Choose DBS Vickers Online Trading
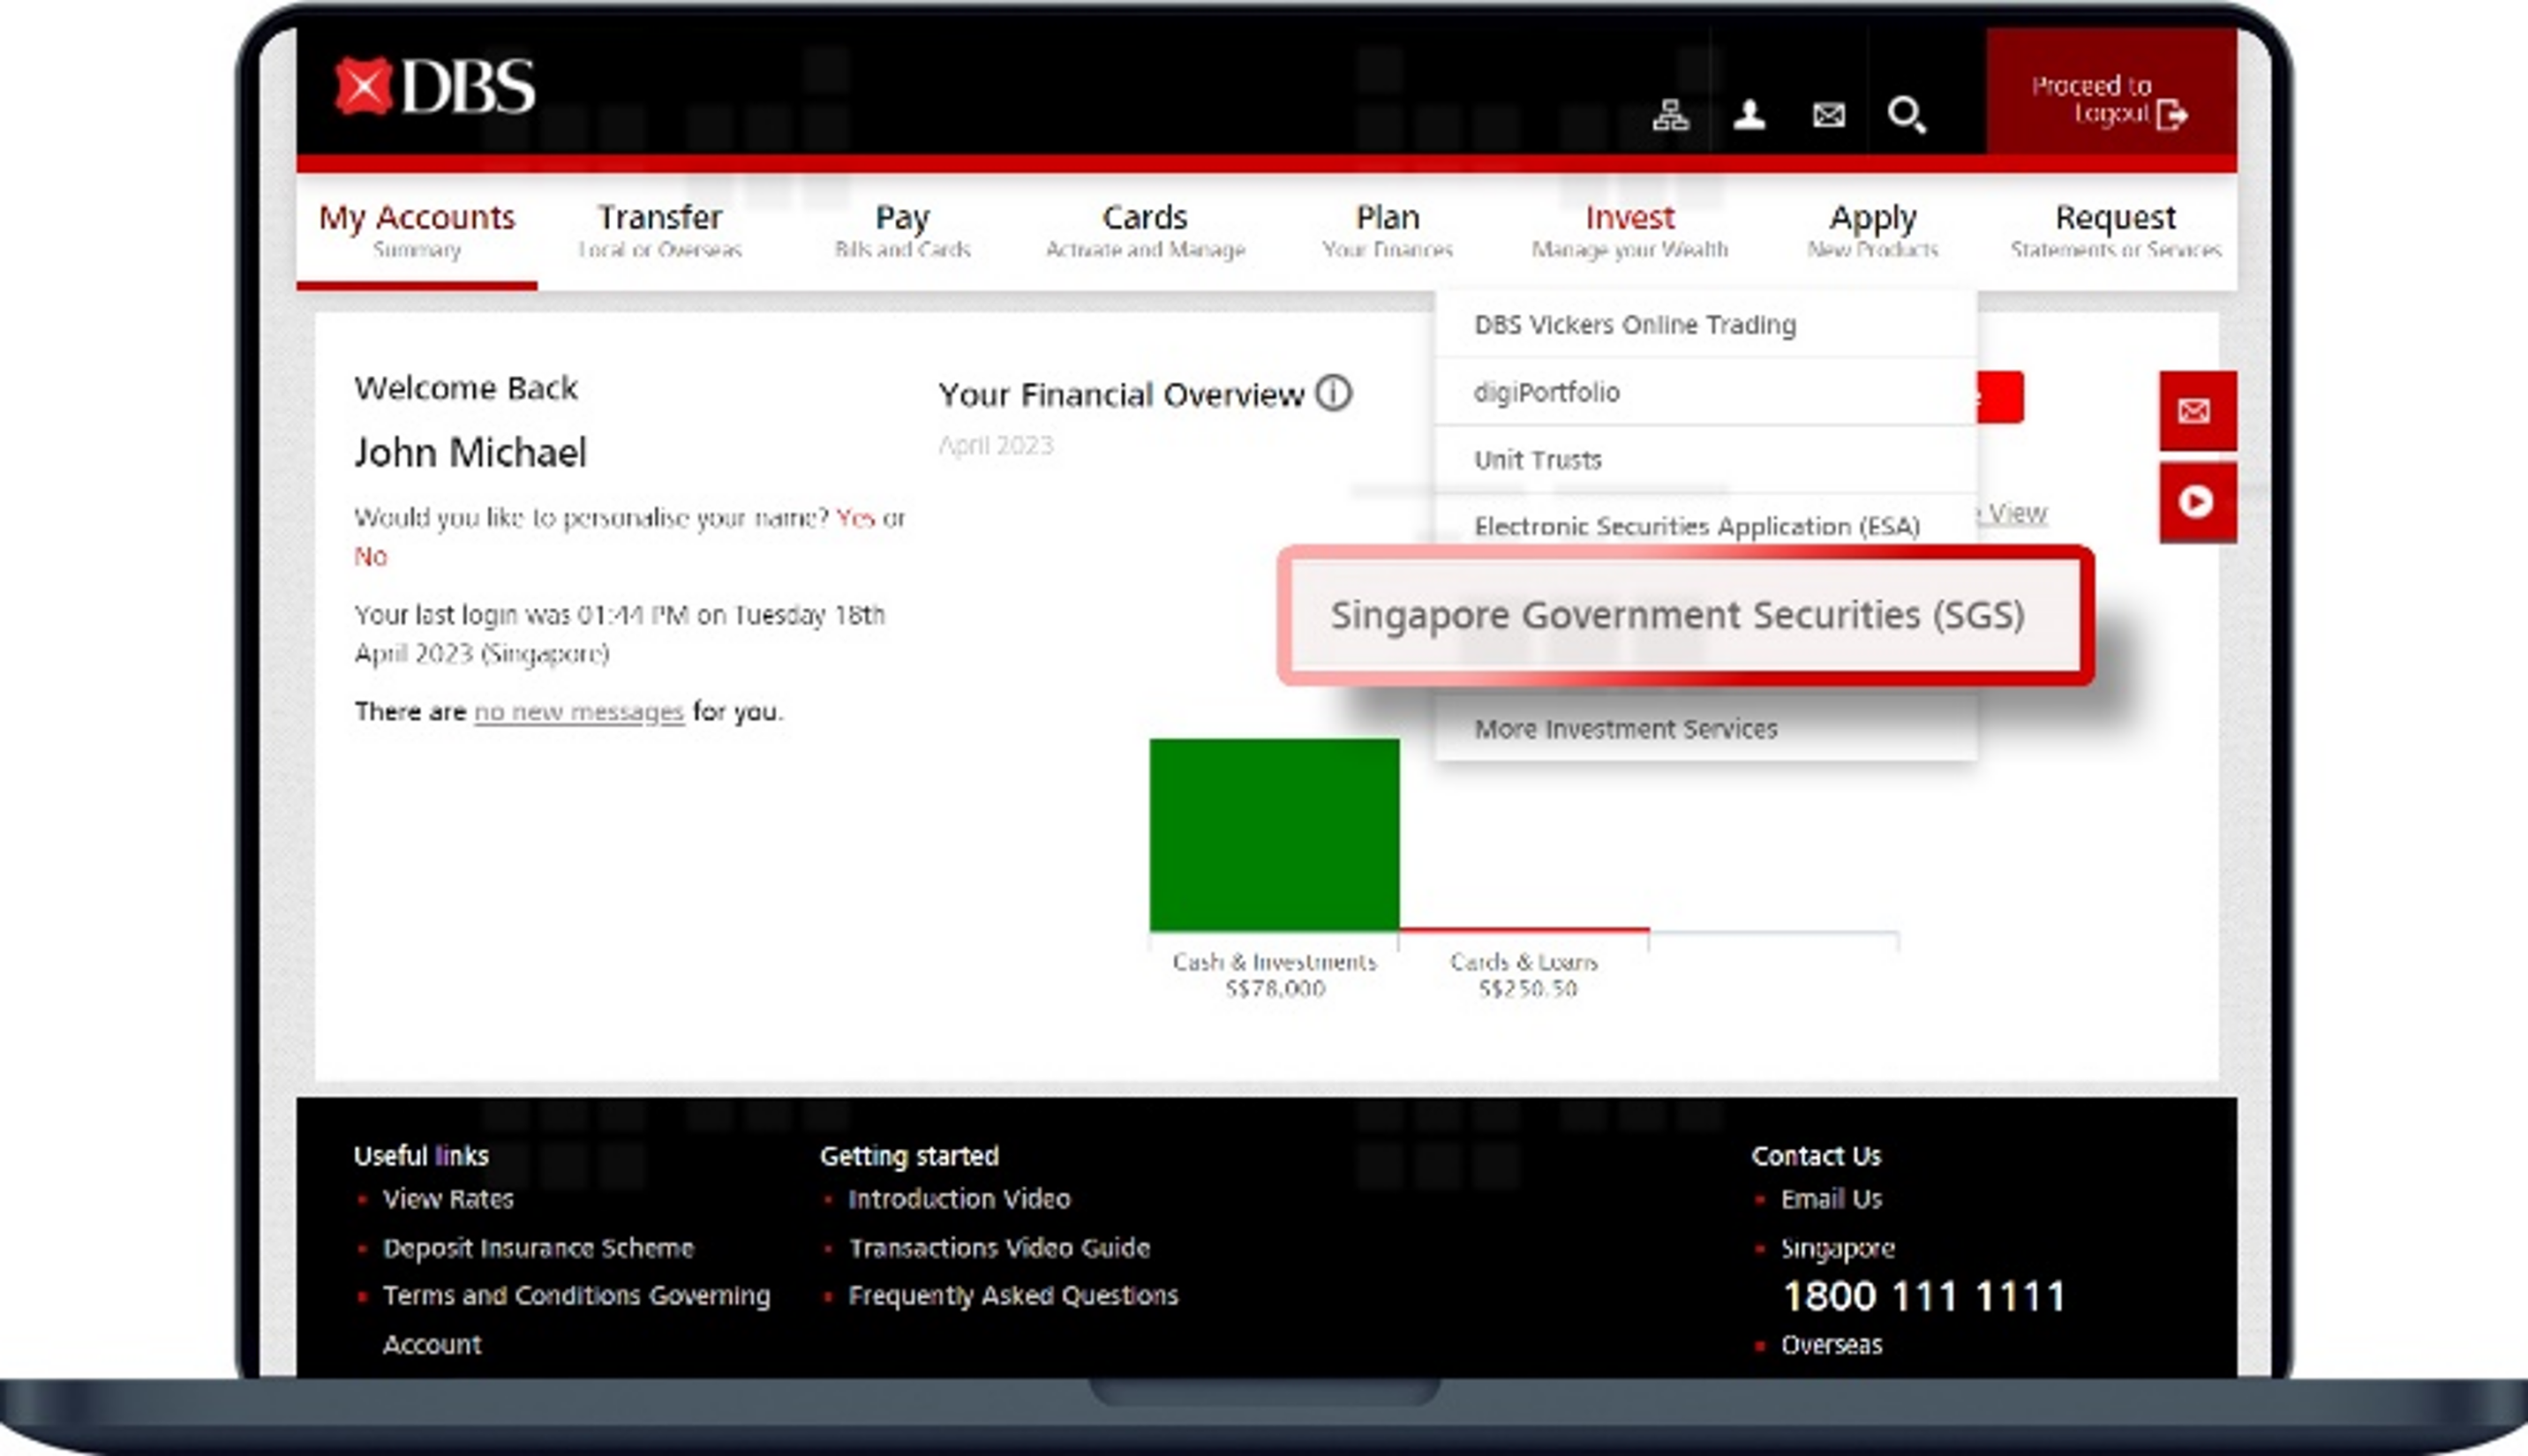The width and height of the screenshot is (2528, 1456). (x=1706, y=324)
